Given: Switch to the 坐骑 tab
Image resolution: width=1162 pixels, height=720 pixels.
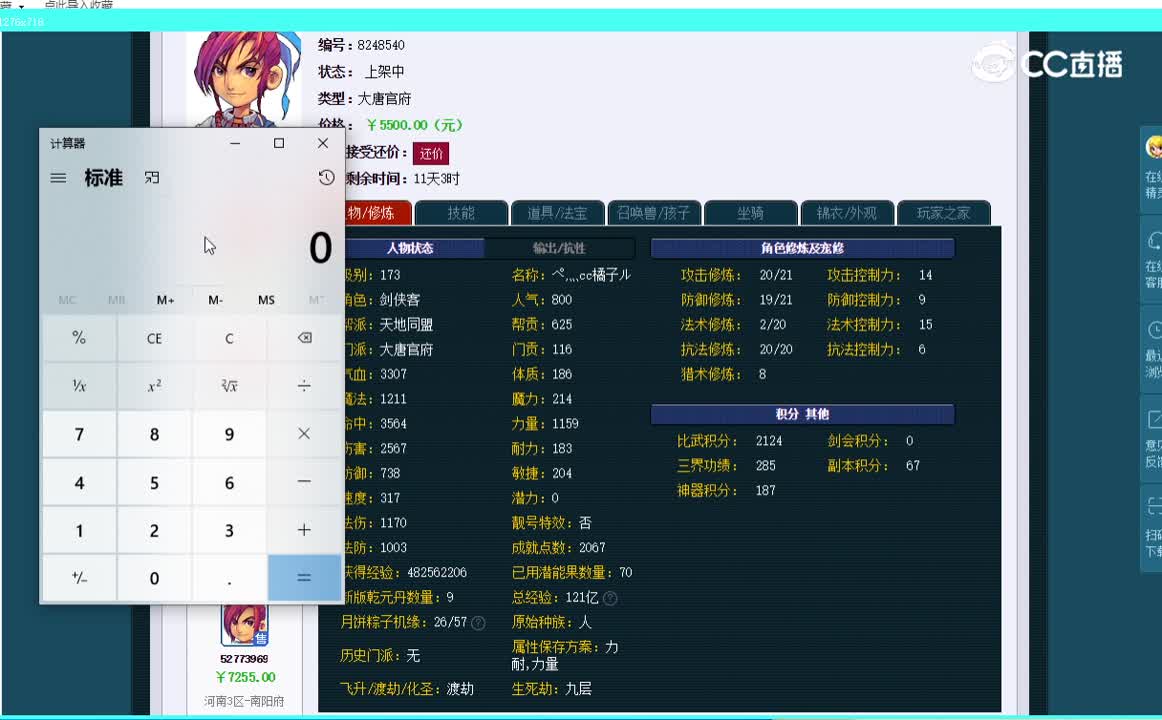Looking at the screenshot, I should (x=750, y=212).
